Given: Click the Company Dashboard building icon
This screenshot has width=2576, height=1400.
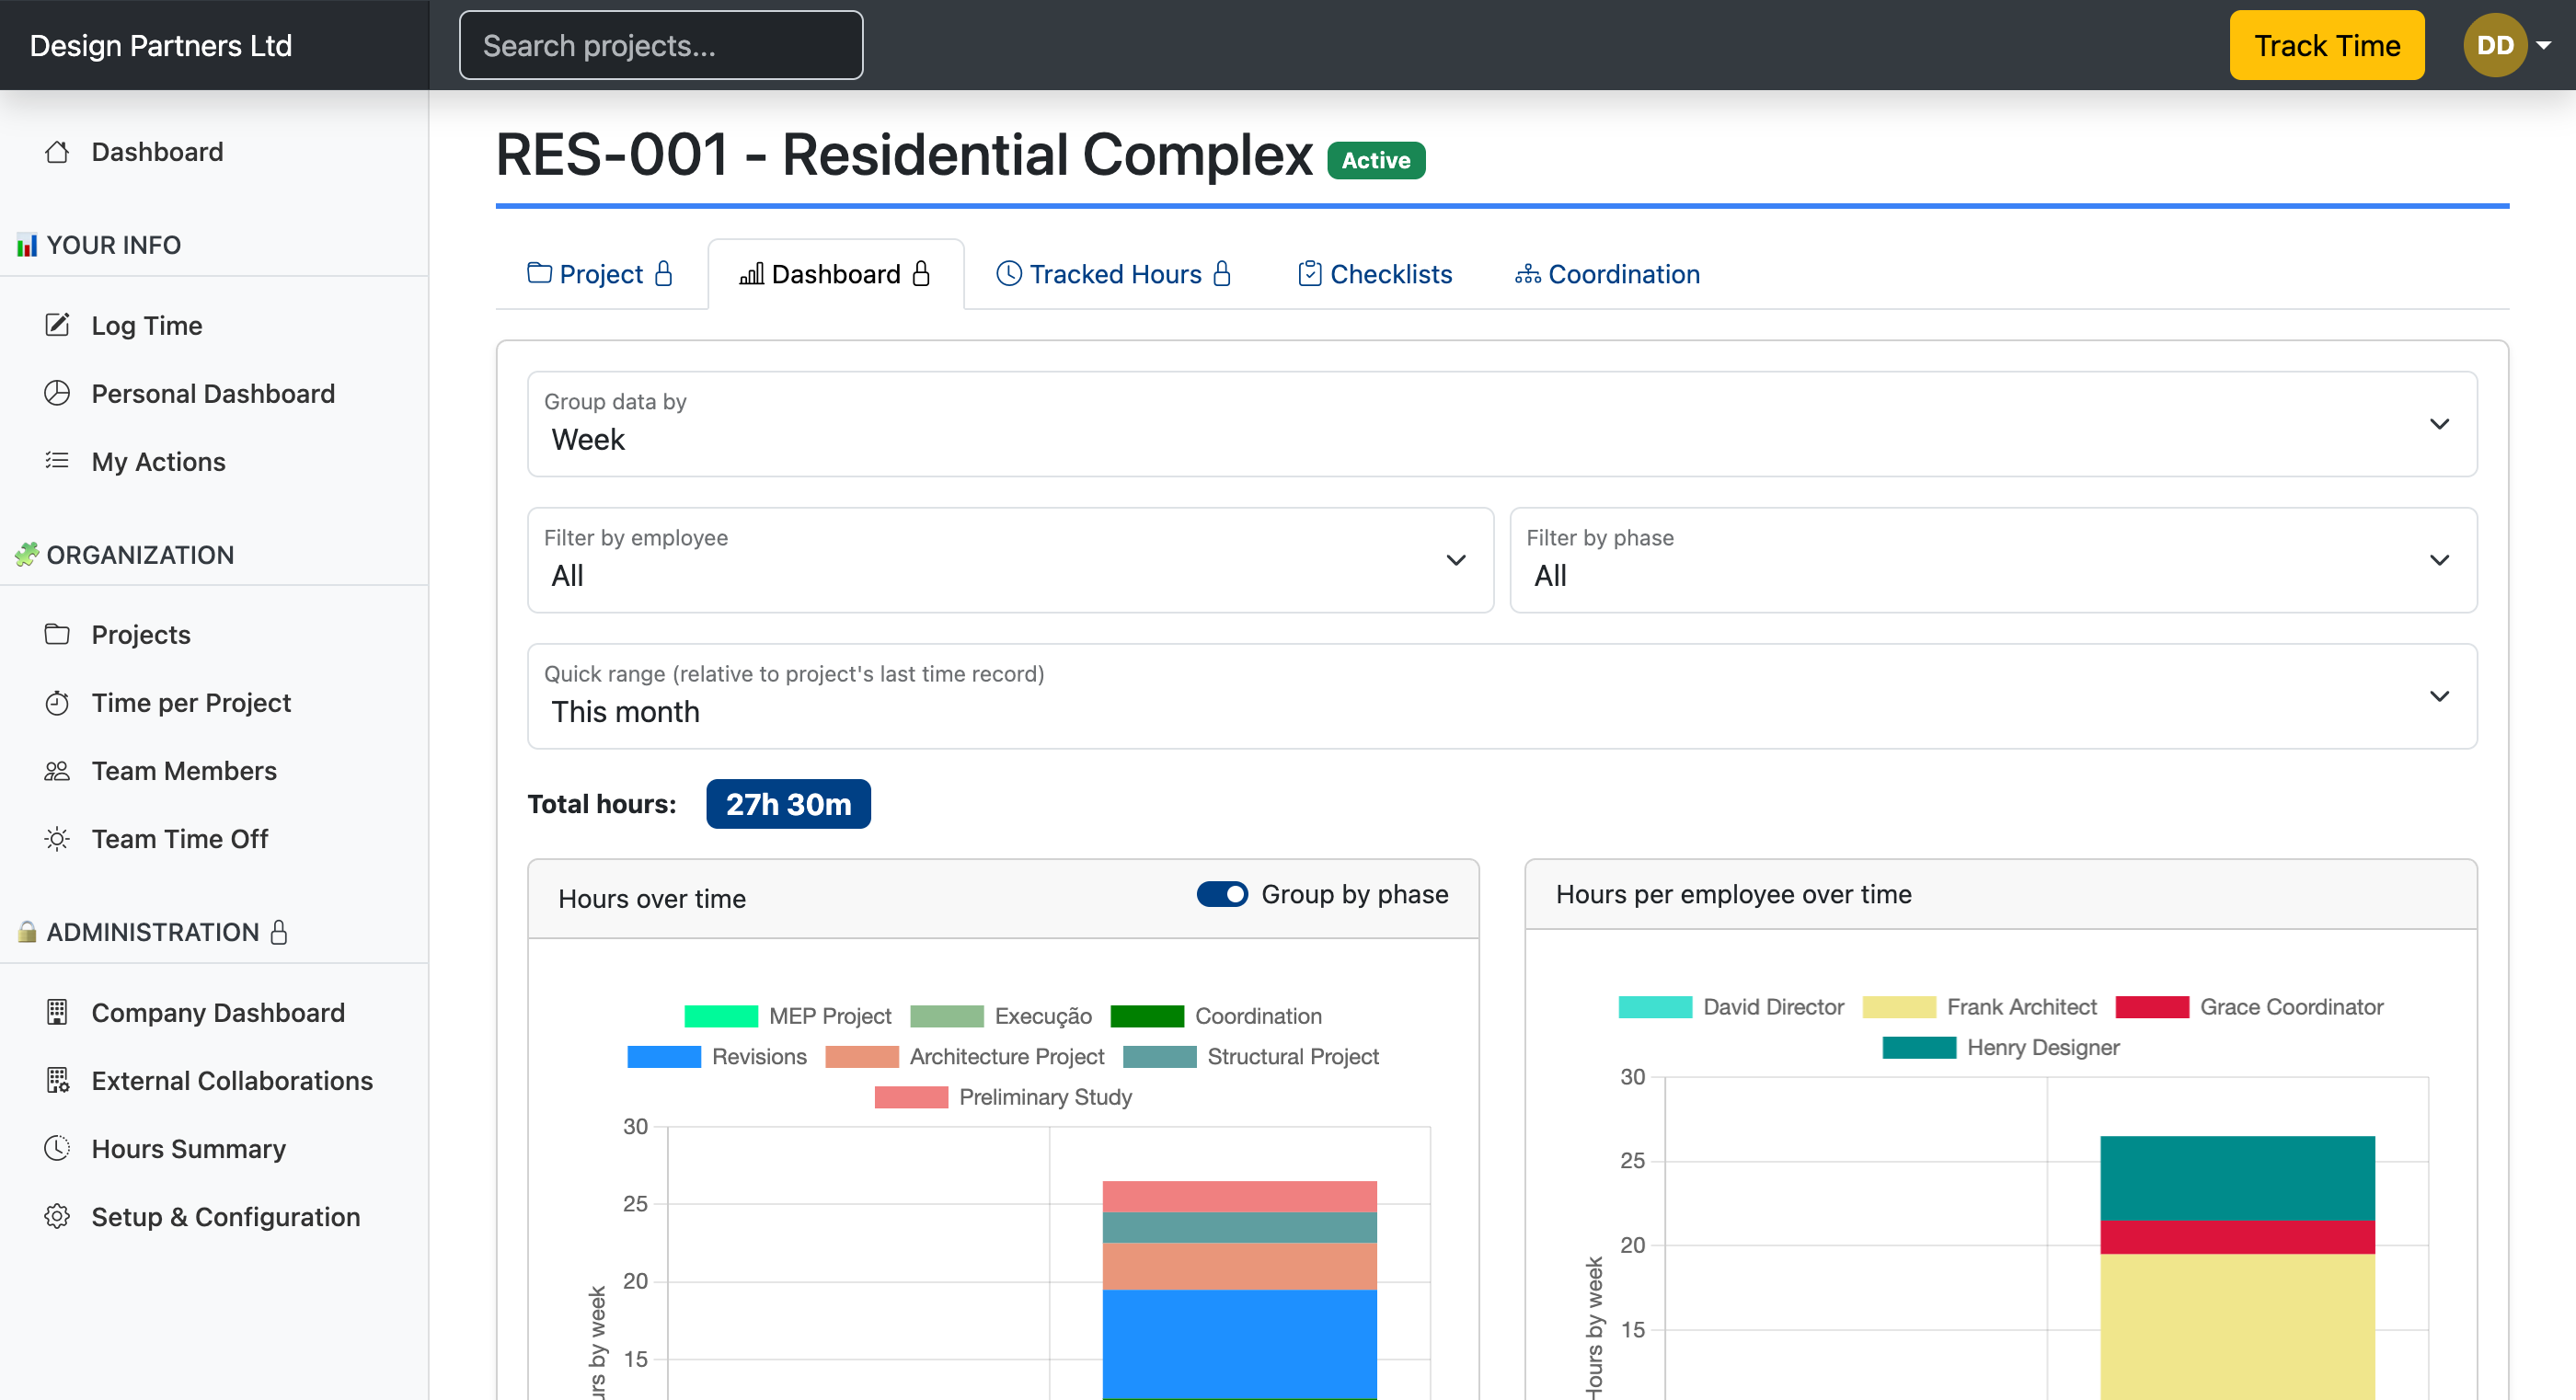Looking at the screenshot, I should tap(57, 1012).
